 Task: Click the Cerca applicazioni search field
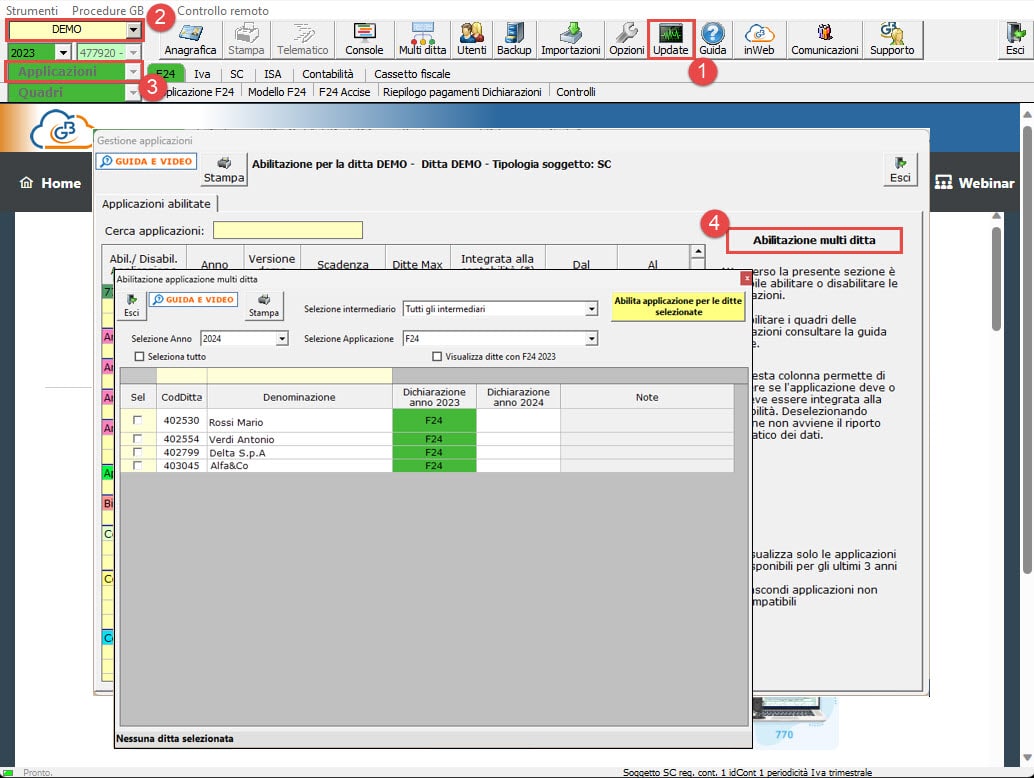(x=287, y=231)
